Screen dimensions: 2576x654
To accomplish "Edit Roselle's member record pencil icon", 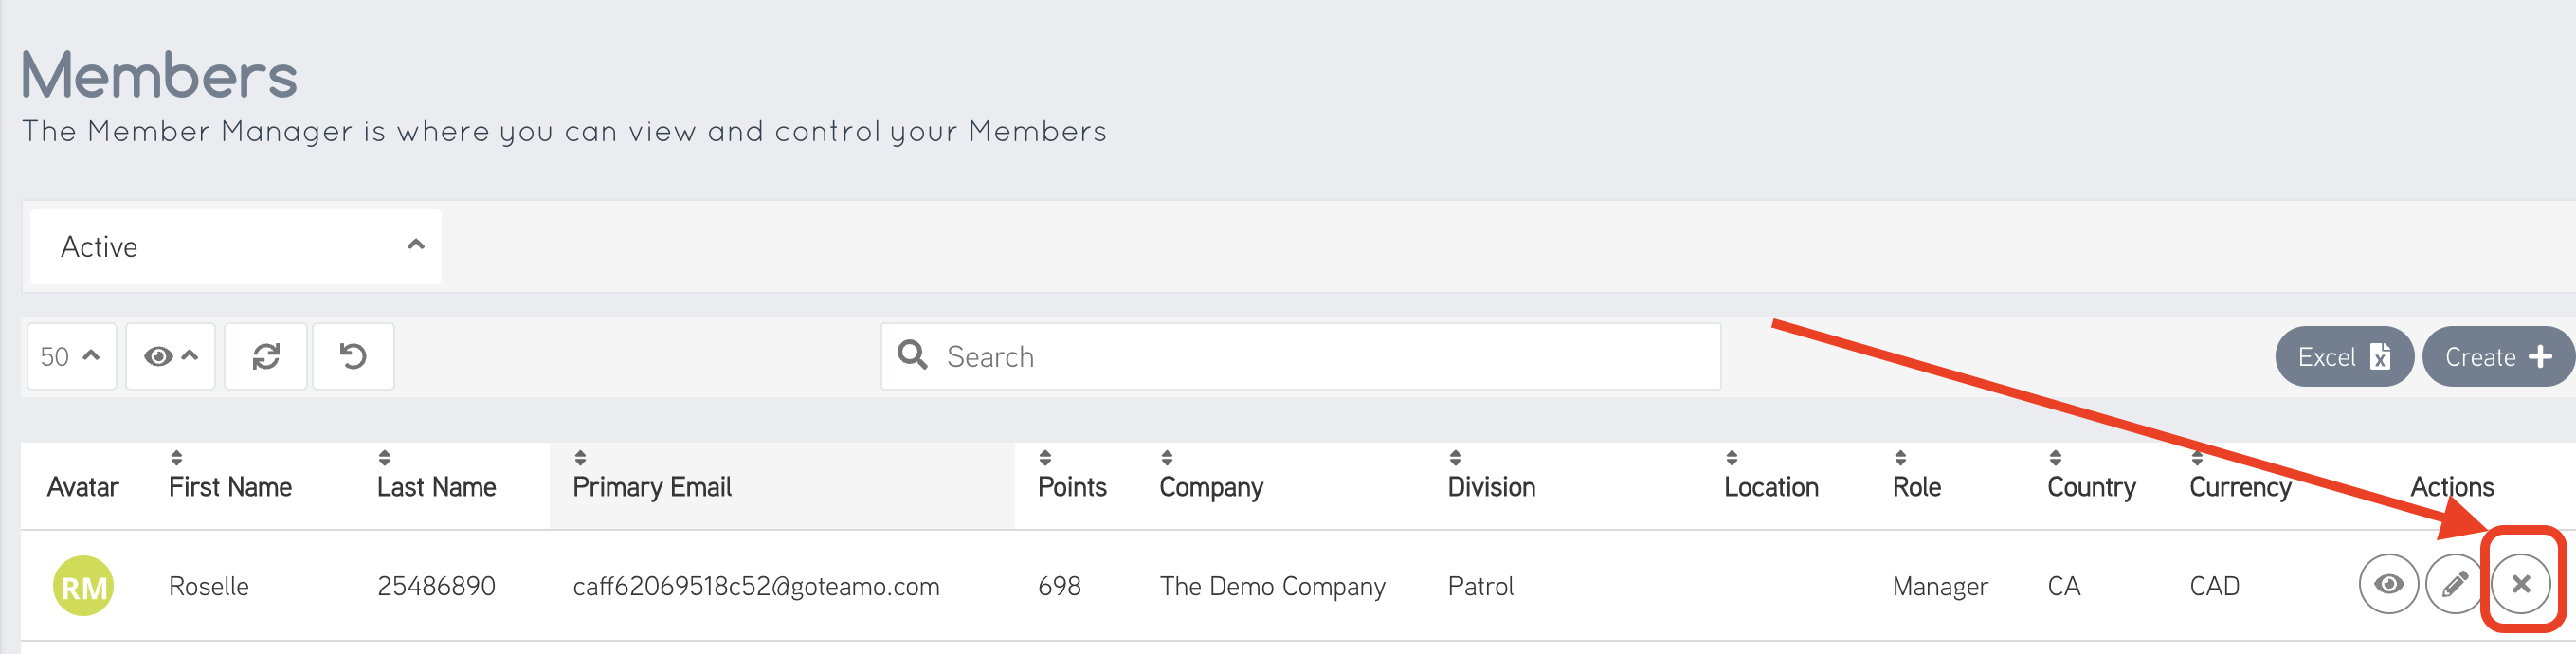I will pos(2454,584).
